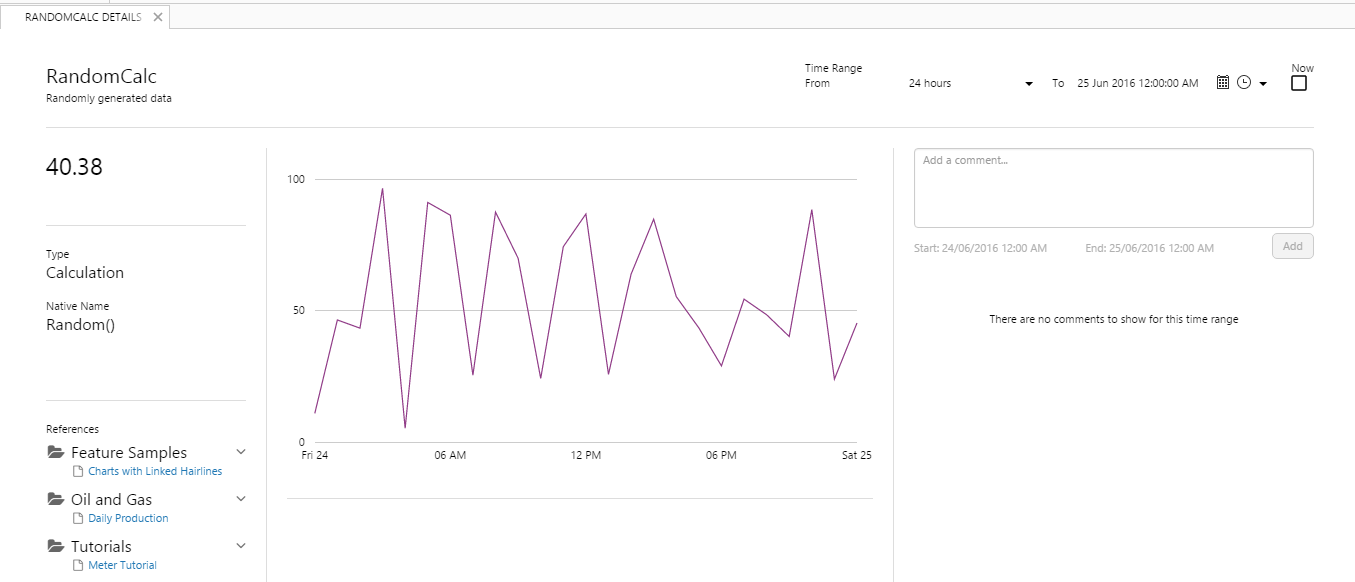Click the clock time picker icon
Viewport: 1355px width, 582px height.
pos(1244,83)
